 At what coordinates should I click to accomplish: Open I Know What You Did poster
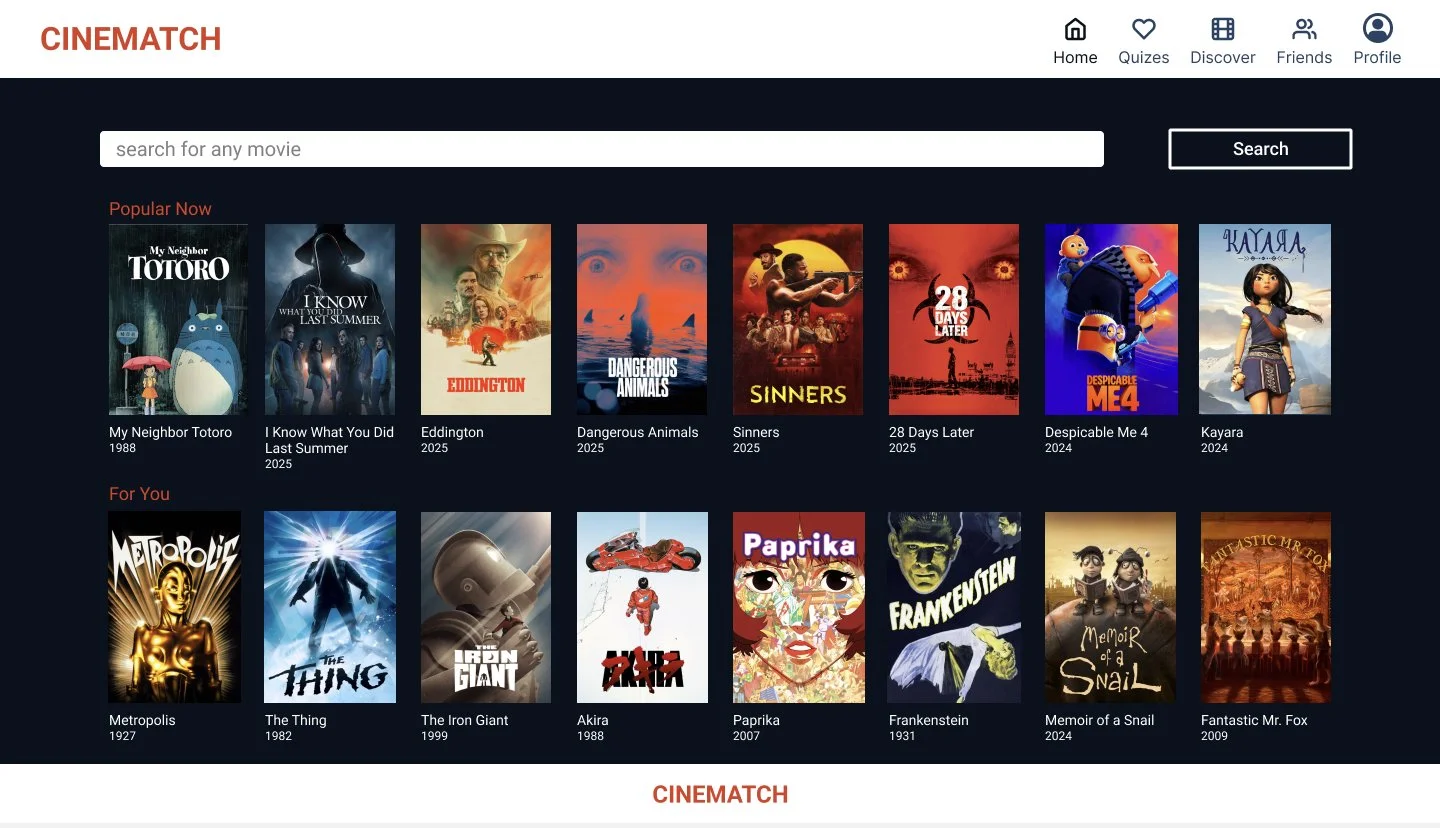pos(330,320)
